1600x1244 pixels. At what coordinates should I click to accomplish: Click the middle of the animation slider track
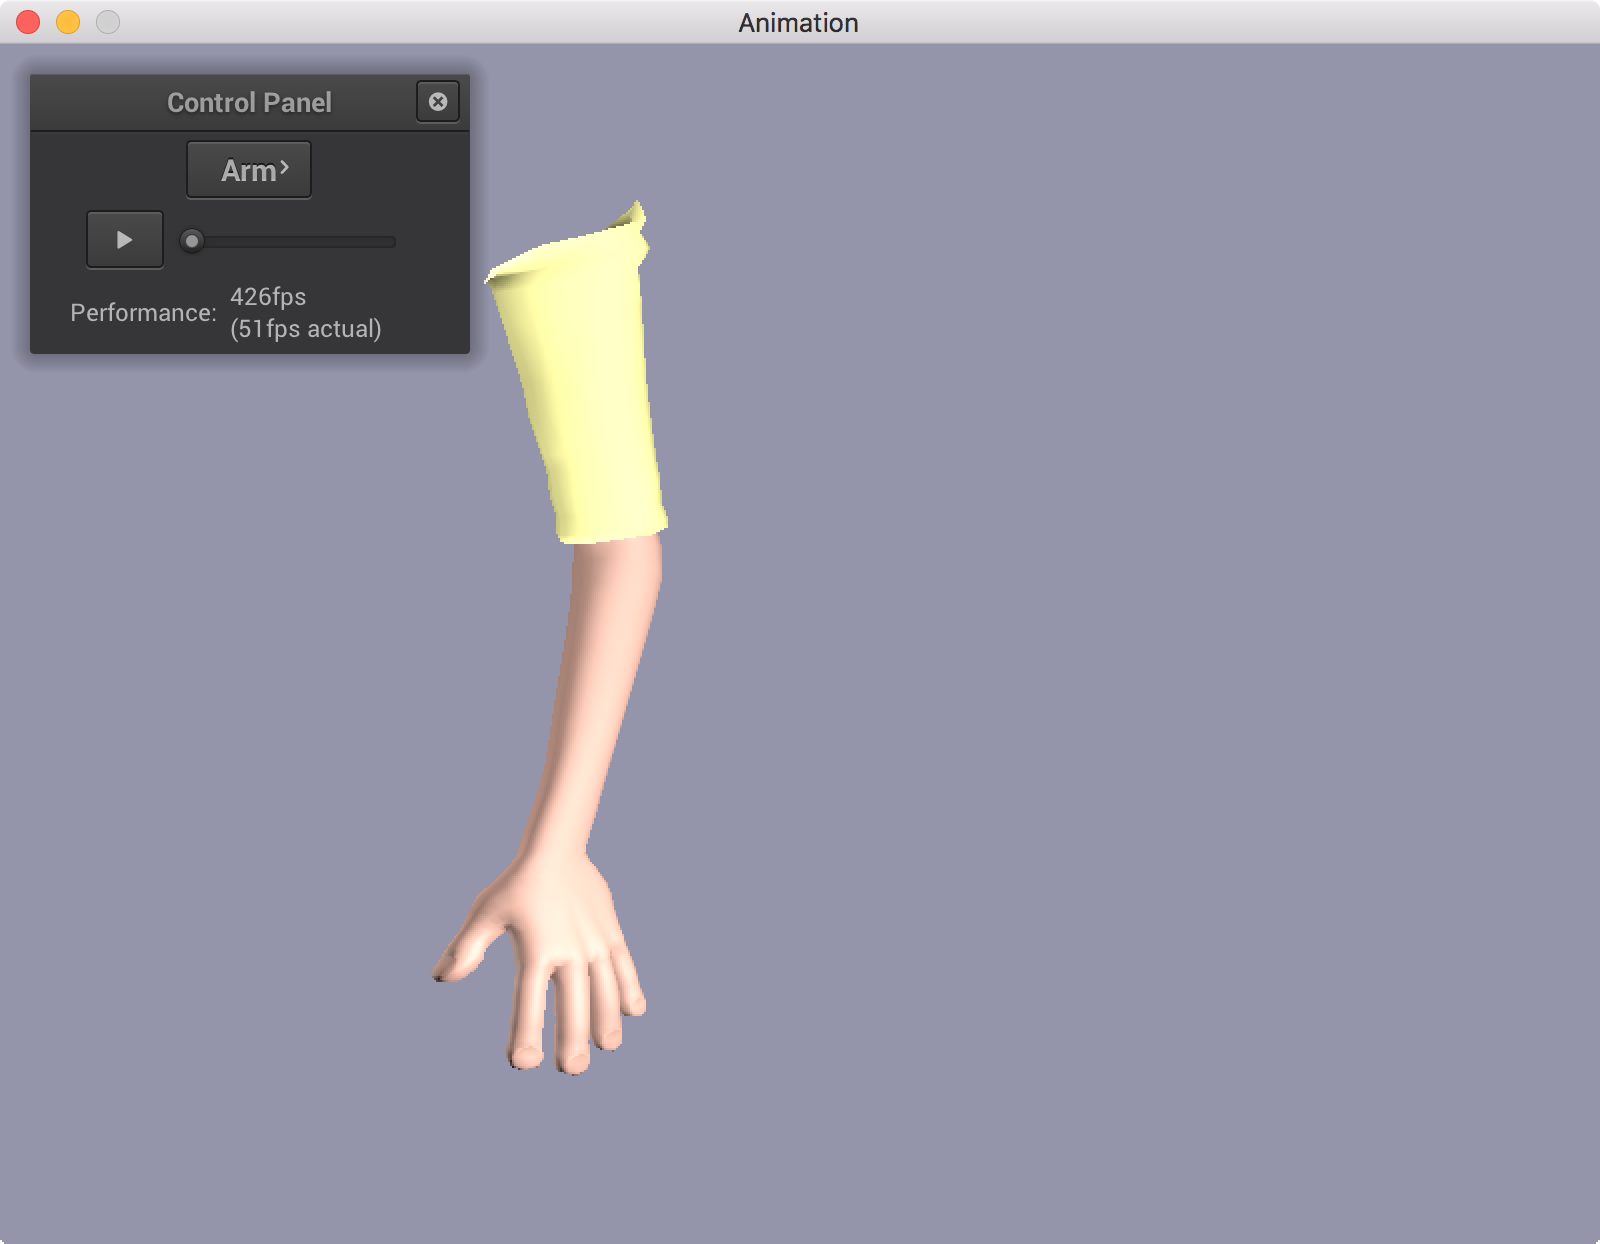(x=289, y=242)
